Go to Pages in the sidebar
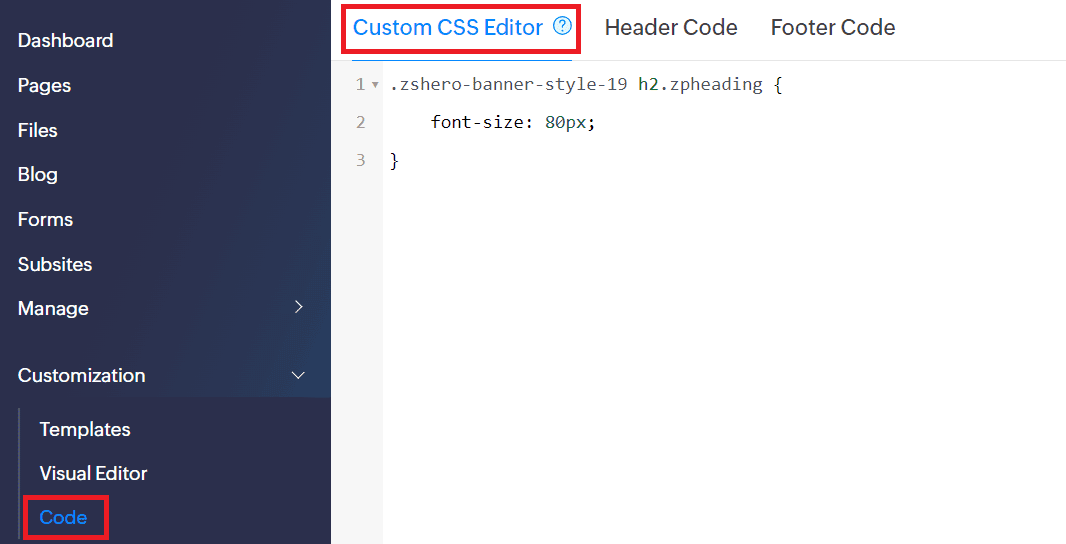The width and height of the screenshot is (1066, 544). pos(44,85)
